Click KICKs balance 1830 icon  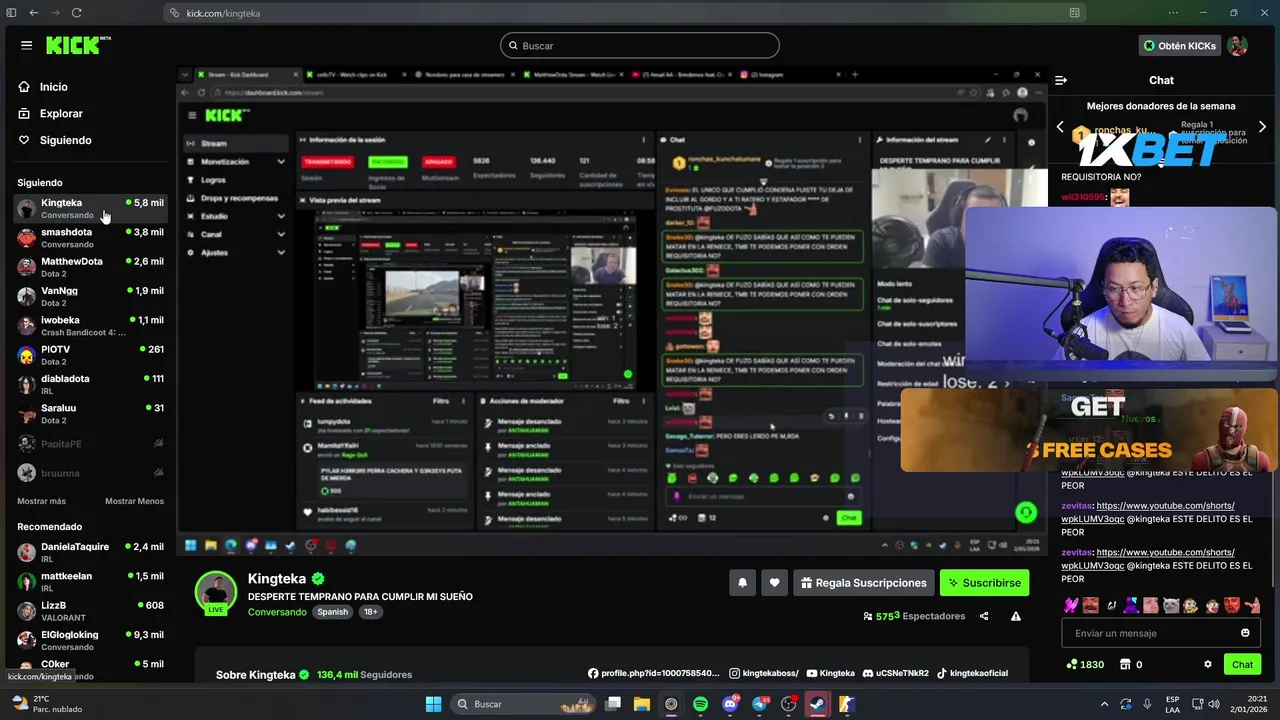[x=1085, y=664]
